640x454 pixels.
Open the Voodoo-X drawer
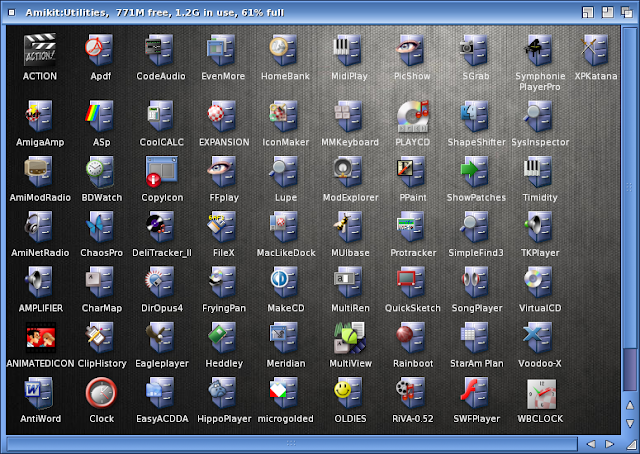click(x=539, y=338)
